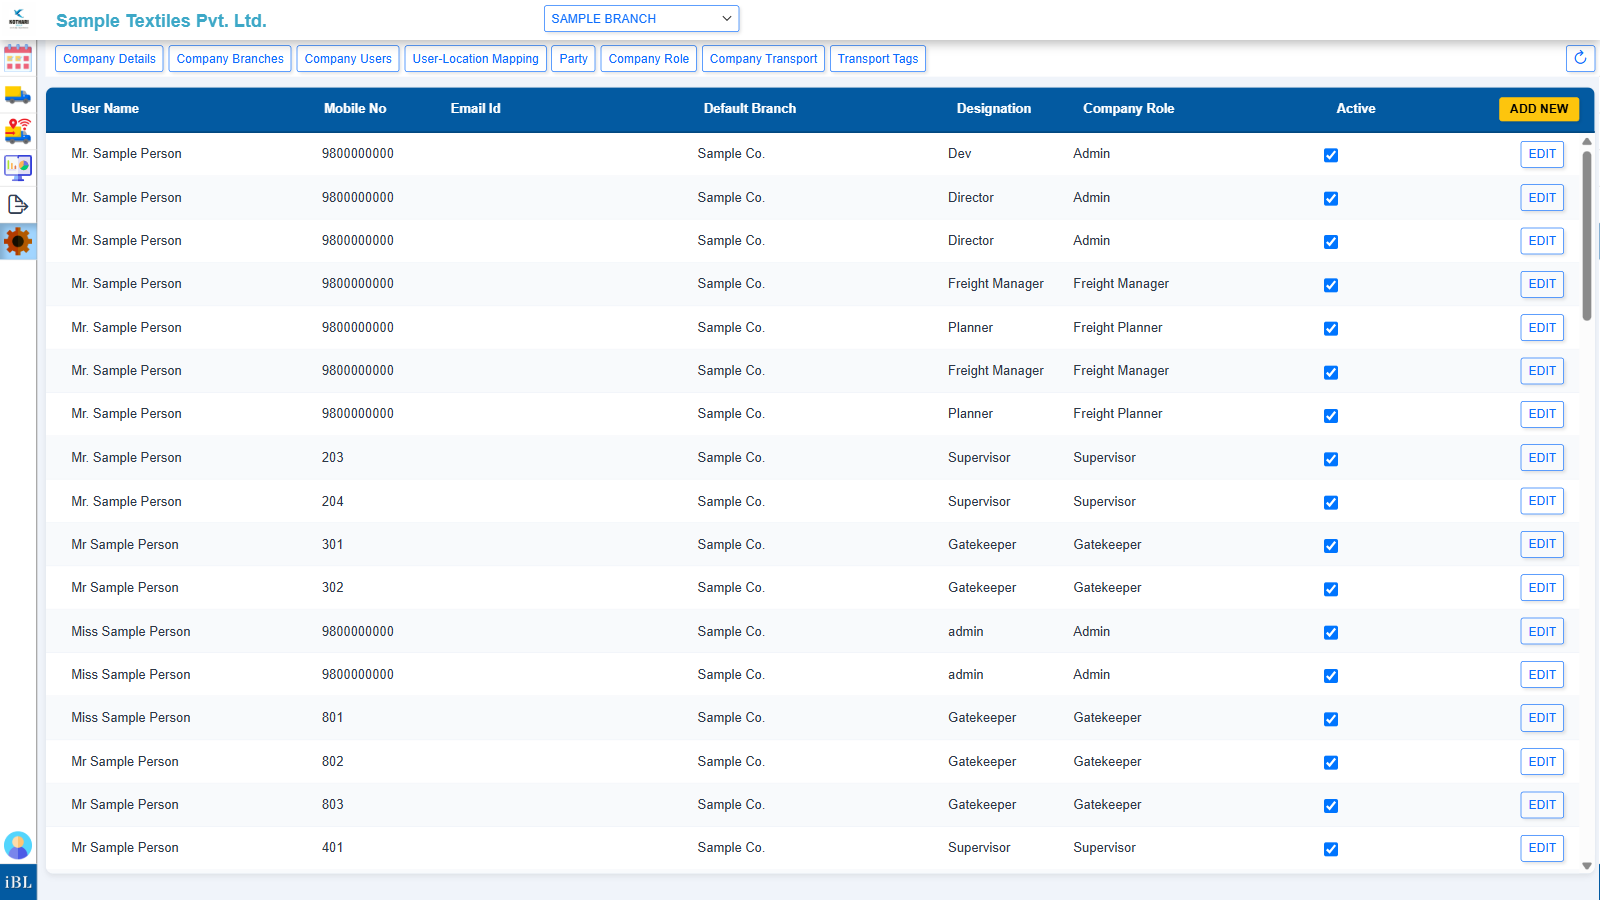This screenshot has height=900, width=1600.
Task: Open the SAMPLE BRANCH dropdown
Action: (x=641, y=18)
